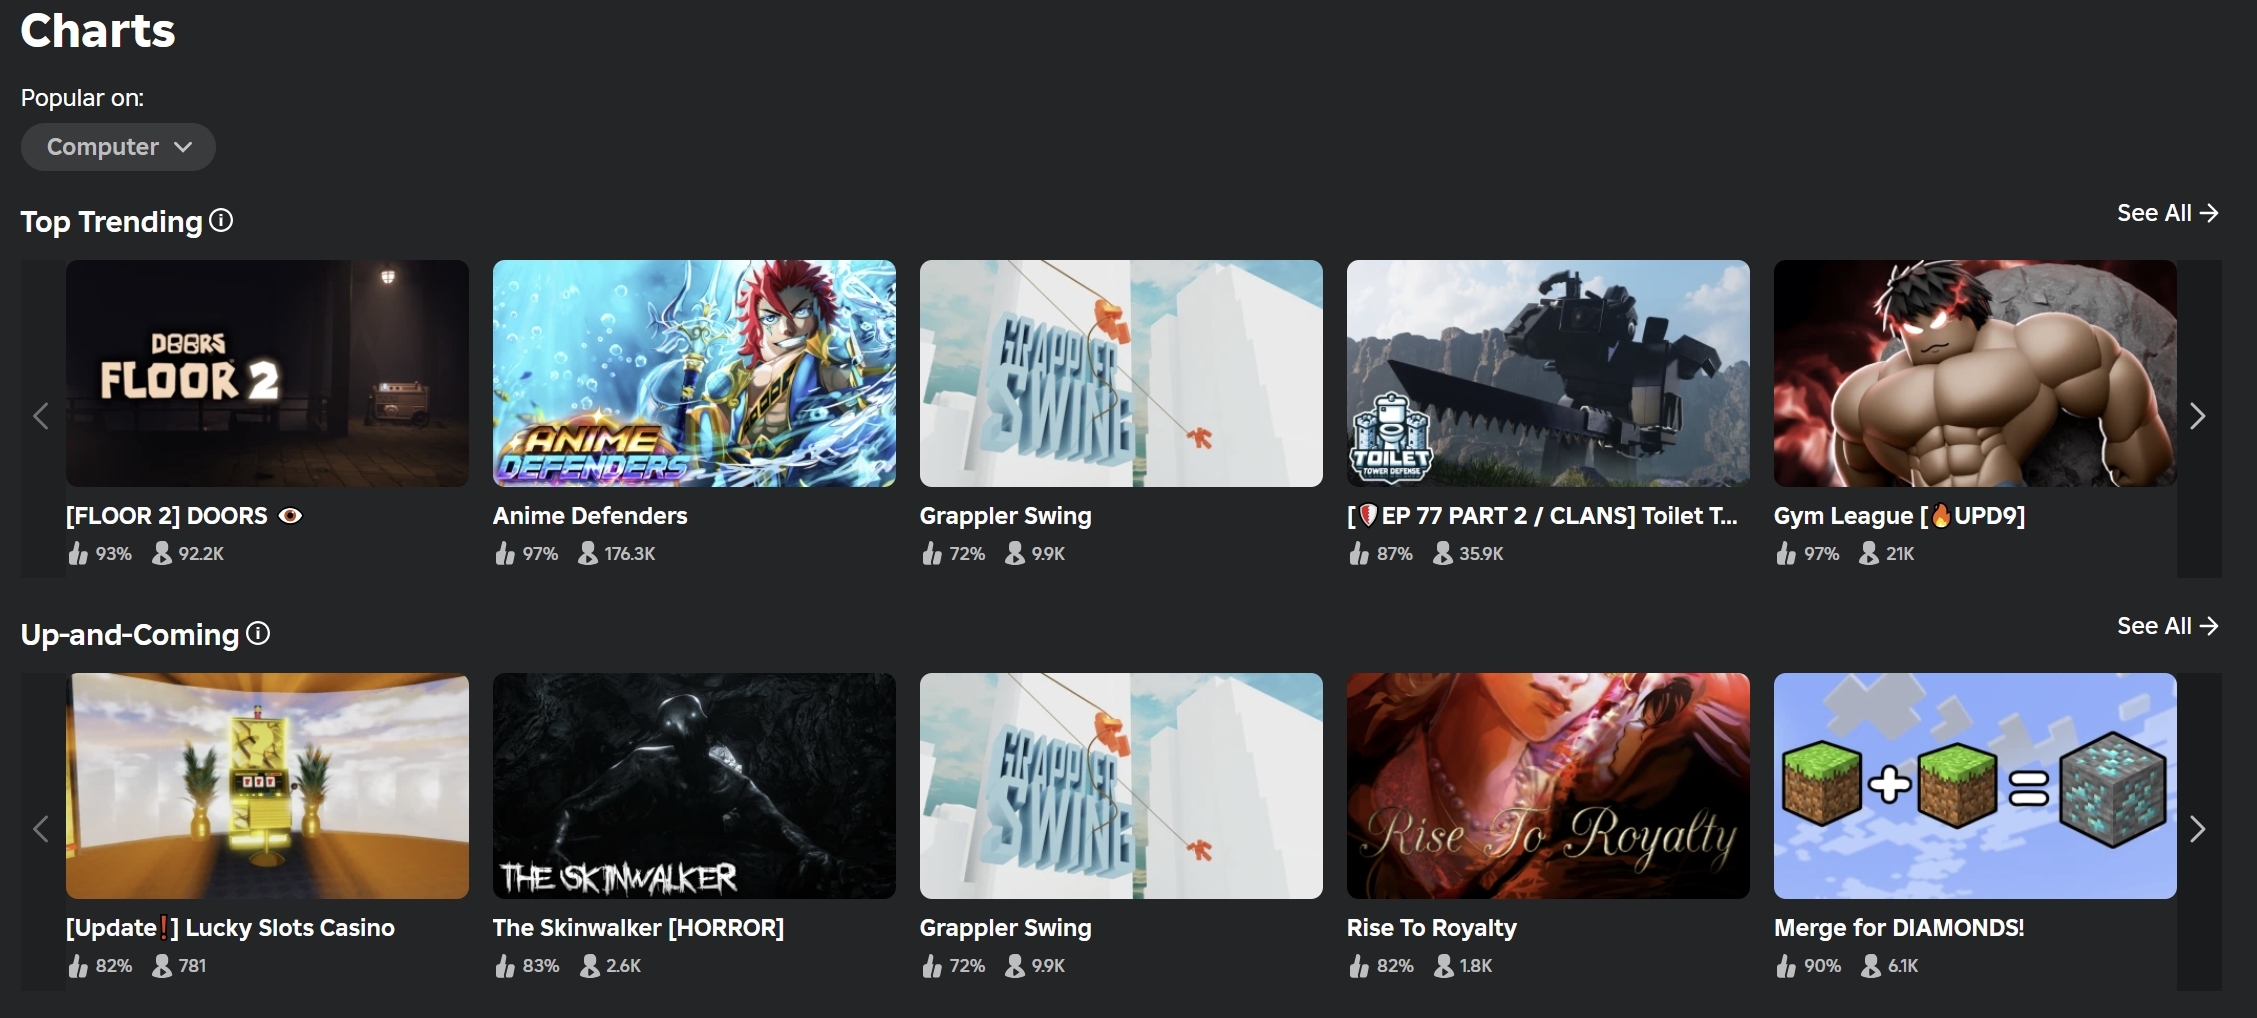2257x1018 pixels.
Task: Click the player count icon under Rise To Royalty
Action: (x=1443, y=966)
